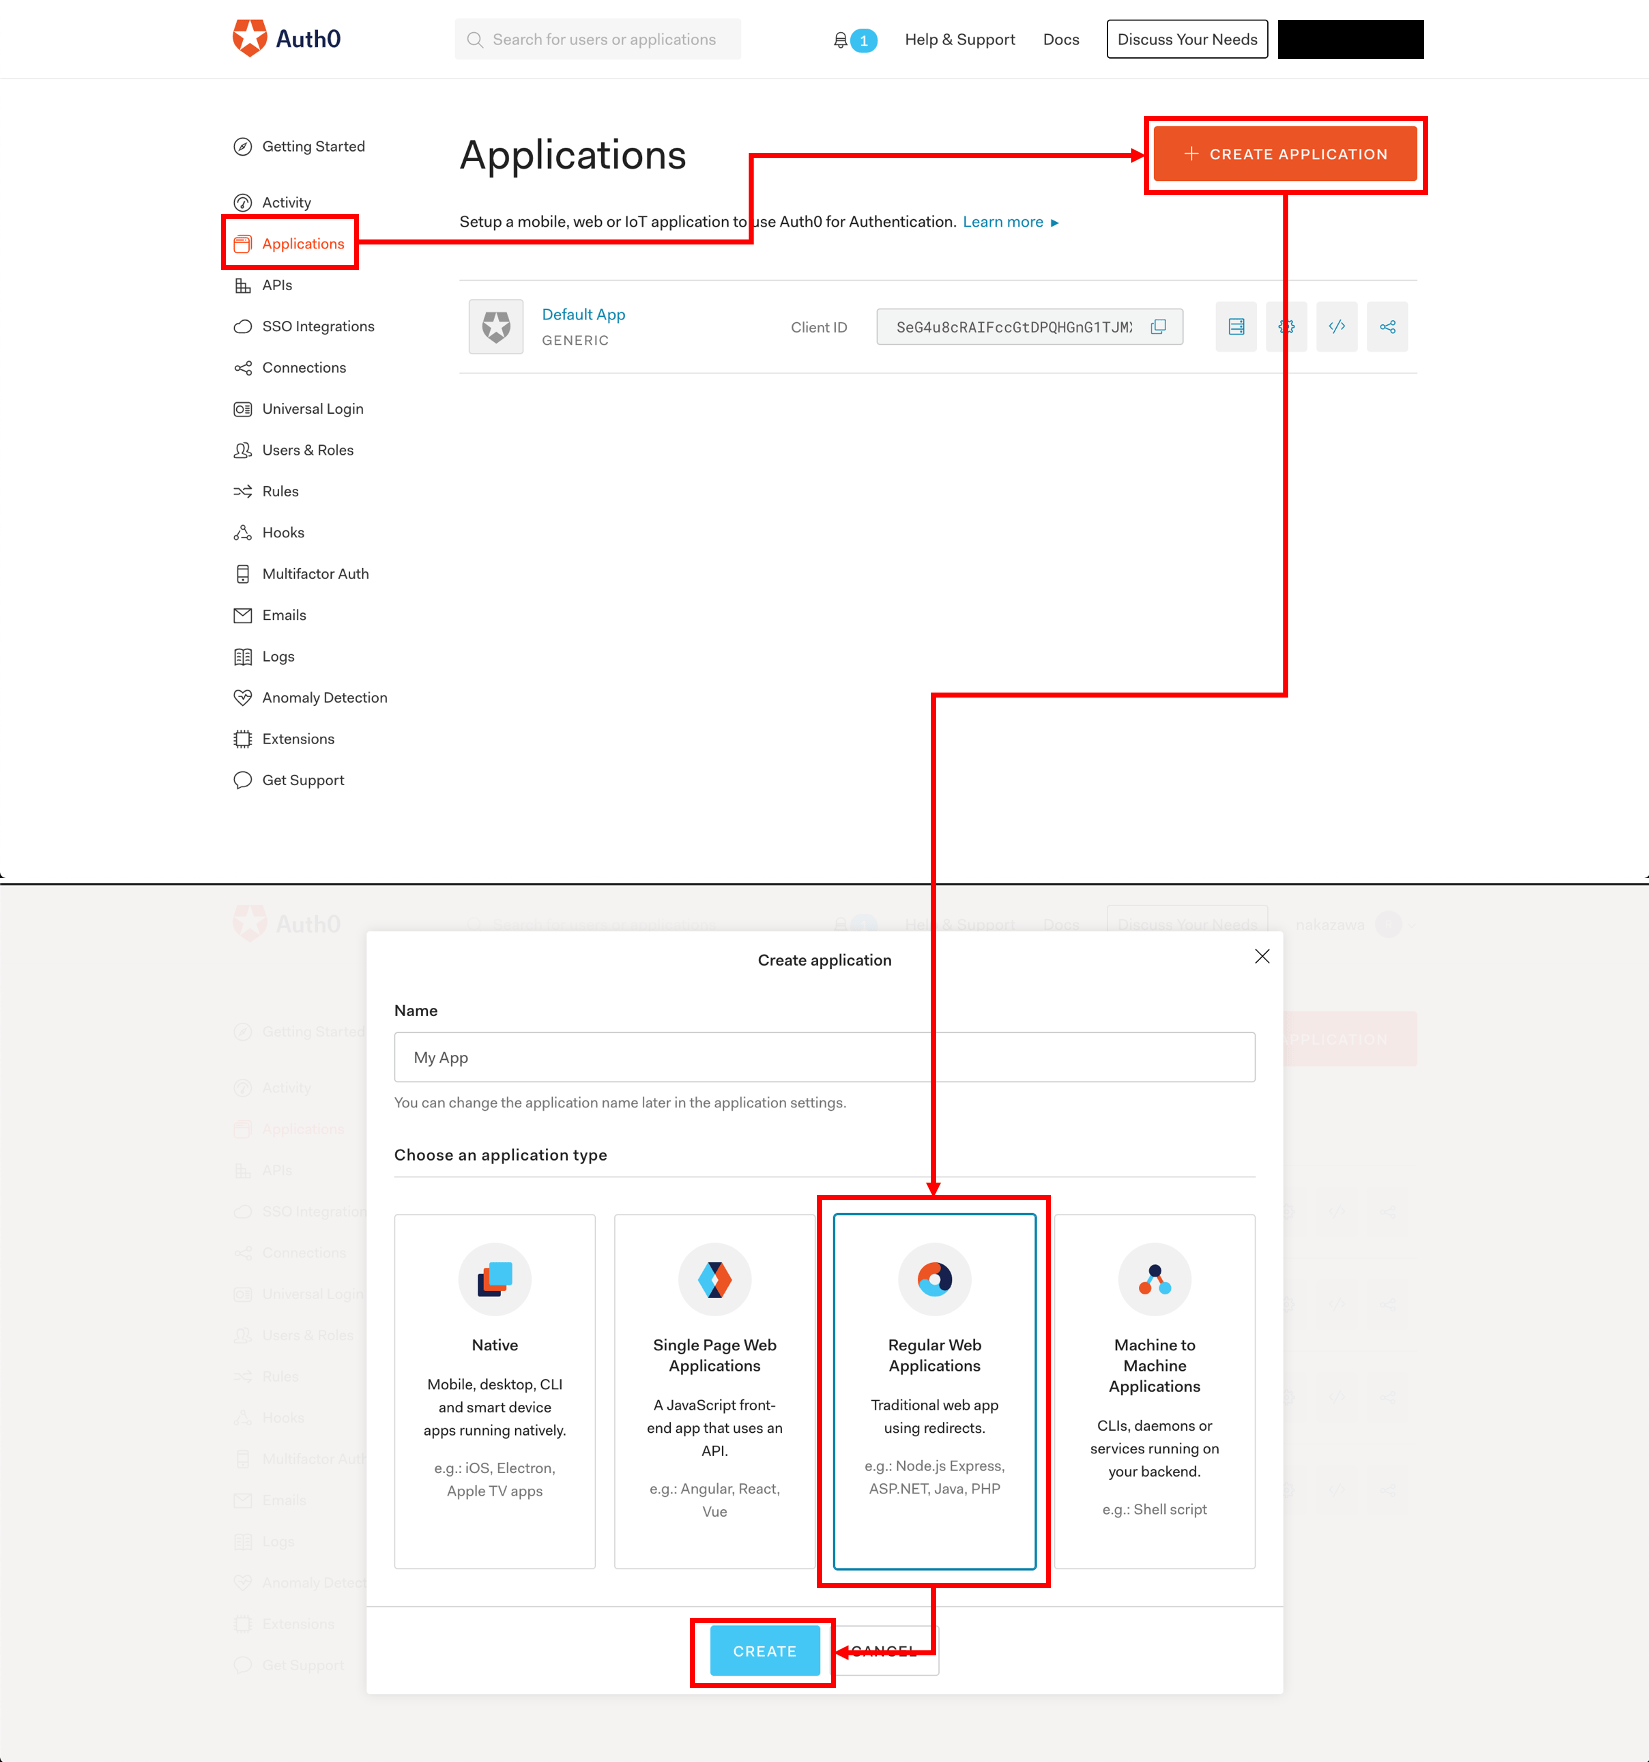This screenshot has height=1762, width=1649.
Task: Open the Docs link
Action: point(1061,39)
